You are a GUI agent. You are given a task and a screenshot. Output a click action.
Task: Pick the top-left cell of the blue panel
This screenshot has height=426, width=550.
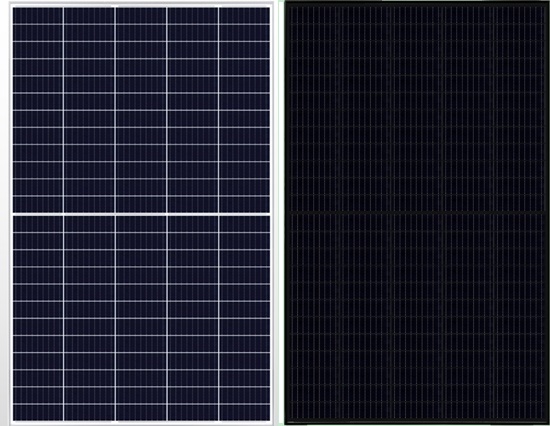point(38,15)
